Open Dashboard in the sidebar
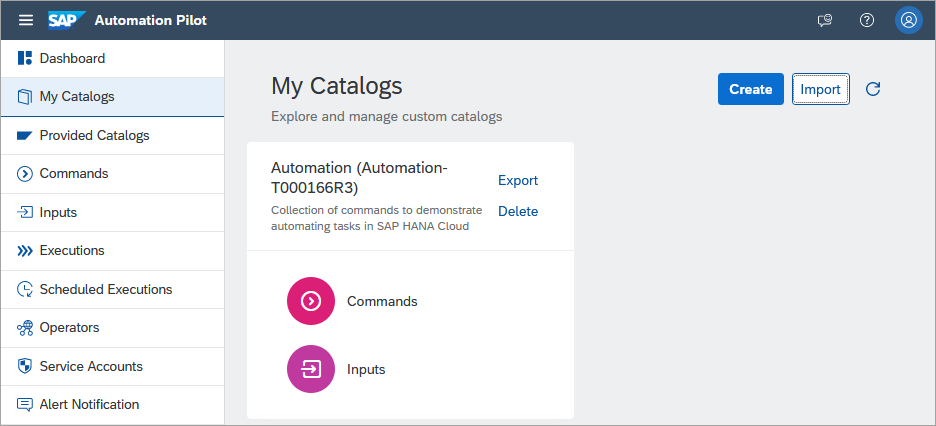The height and width of the screenshot is (426, 936). pyautogui.click(x=113, y=58)
